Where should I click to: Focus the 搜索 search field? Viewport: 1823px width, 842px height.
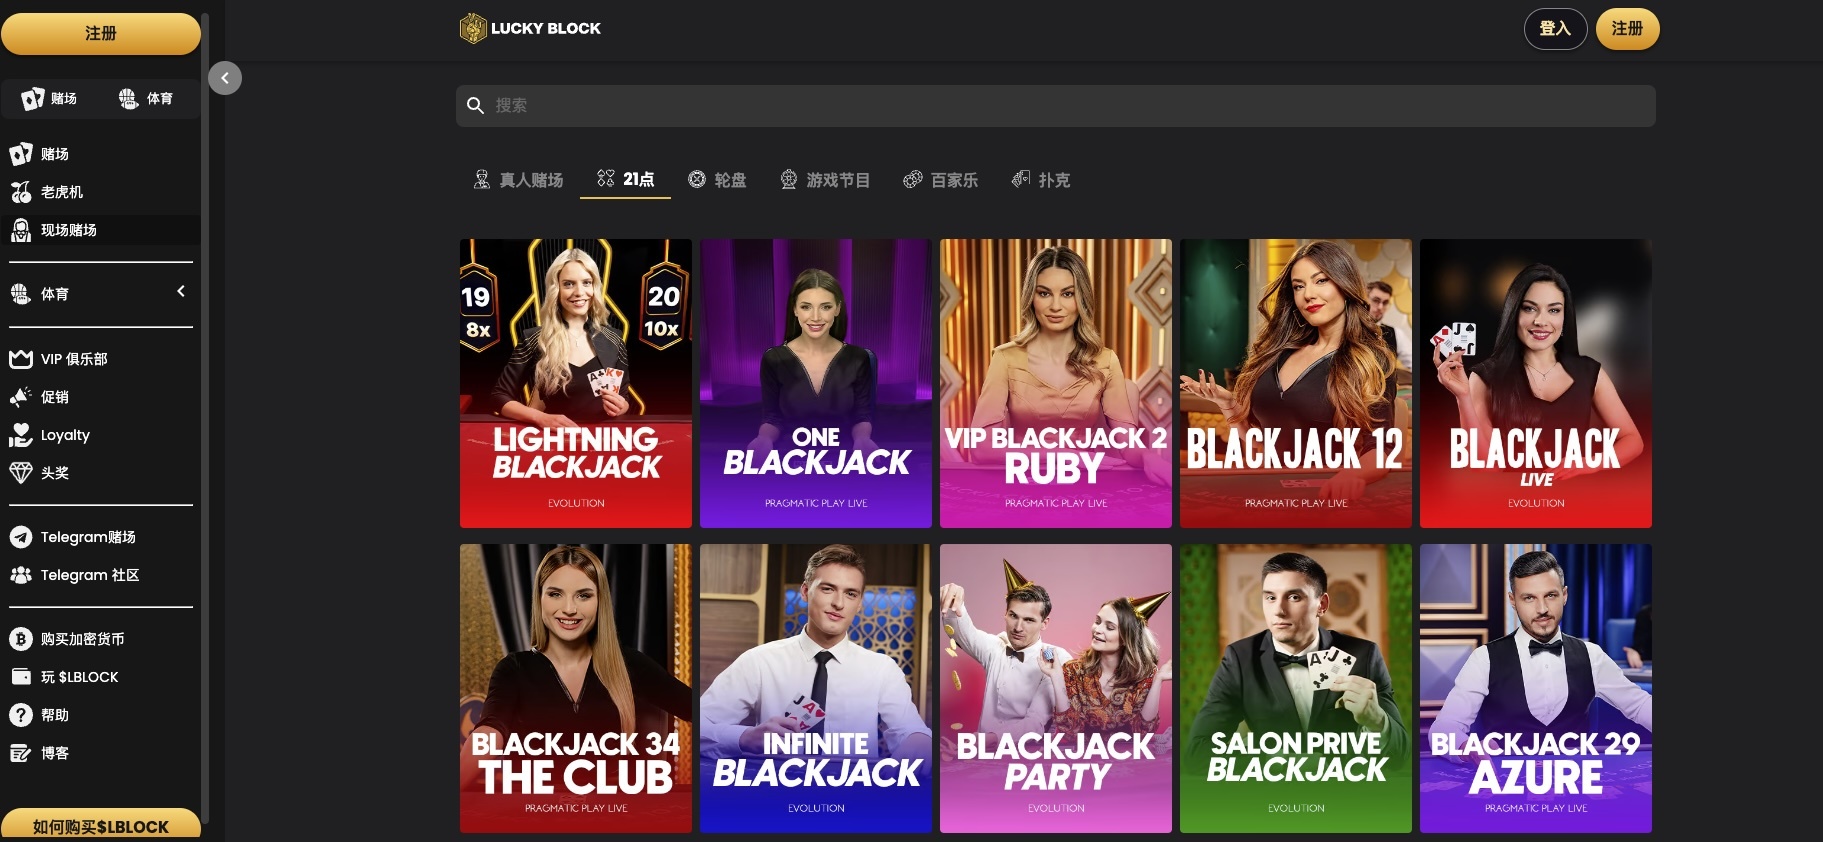(x=1055, y=105)
